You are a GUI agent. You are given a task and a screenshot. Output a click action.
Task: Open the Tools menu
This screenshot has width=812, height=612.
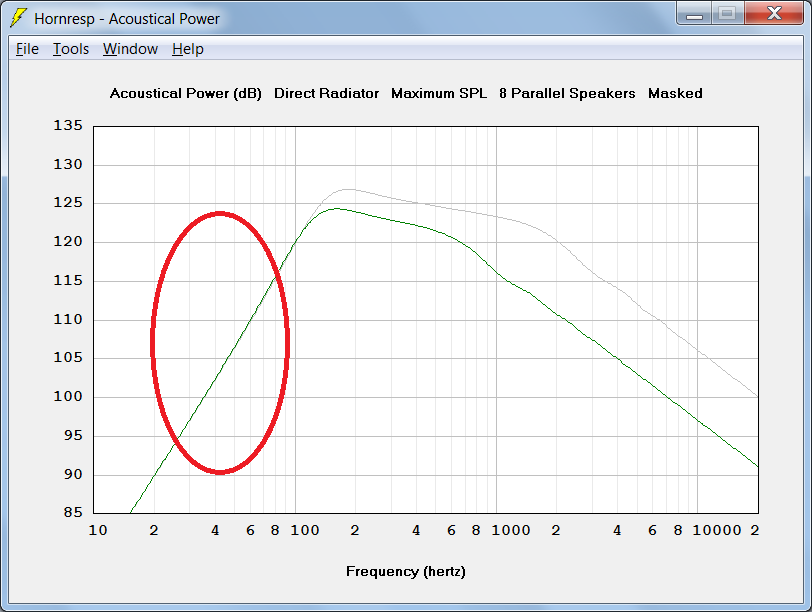(71, 49)
